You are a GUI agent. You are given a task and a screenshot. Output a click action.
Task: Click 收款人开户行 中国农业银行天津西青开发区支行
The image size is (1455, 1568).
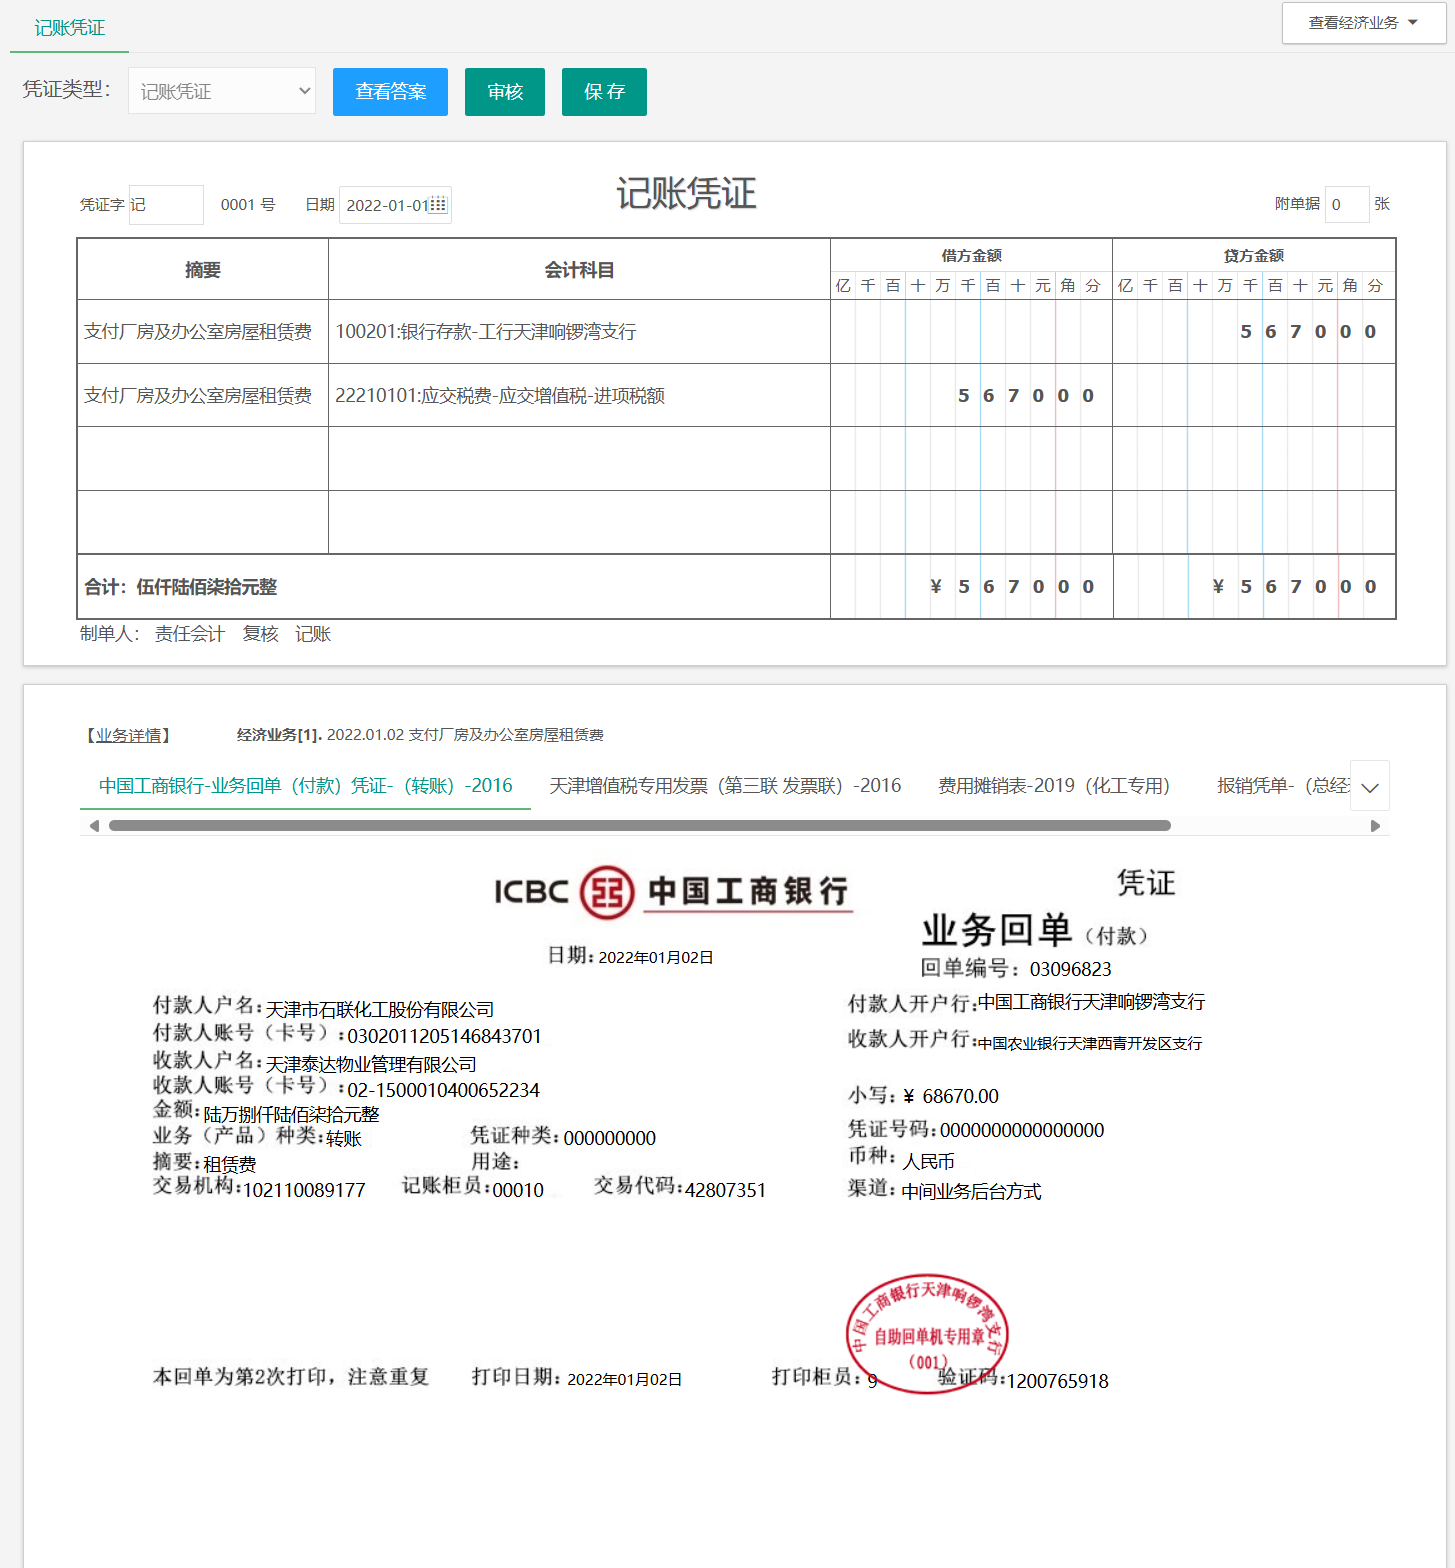[x=1090, y=1043]
